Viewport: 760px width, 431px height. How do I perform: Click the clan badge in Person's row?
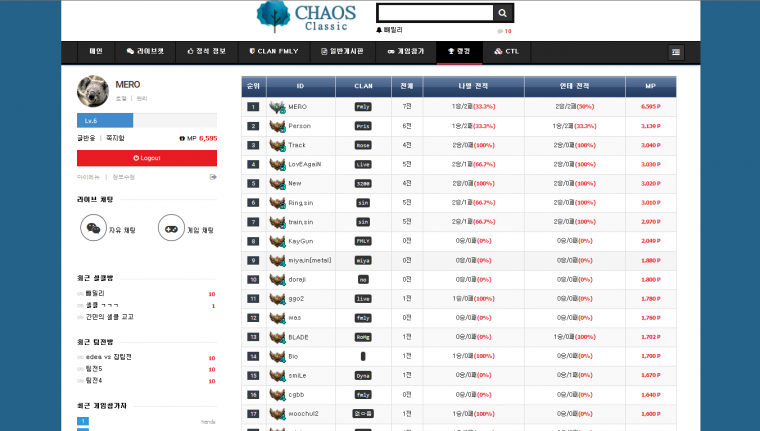(363, 126)
